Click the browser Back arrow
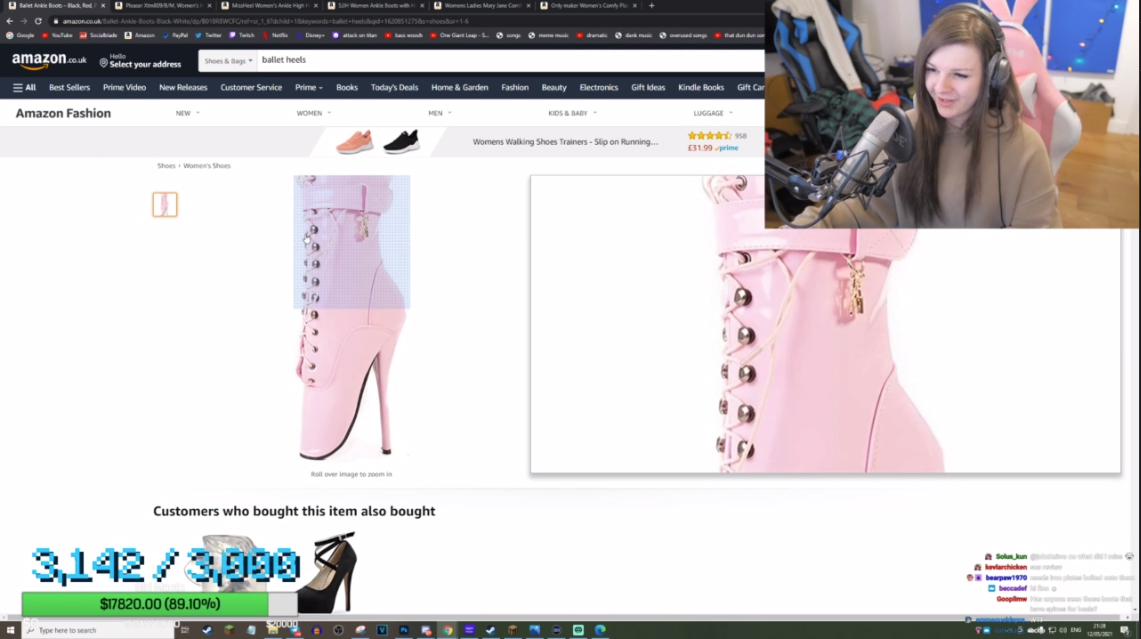This screenshot has height=639, width=1141. point(9,21)
